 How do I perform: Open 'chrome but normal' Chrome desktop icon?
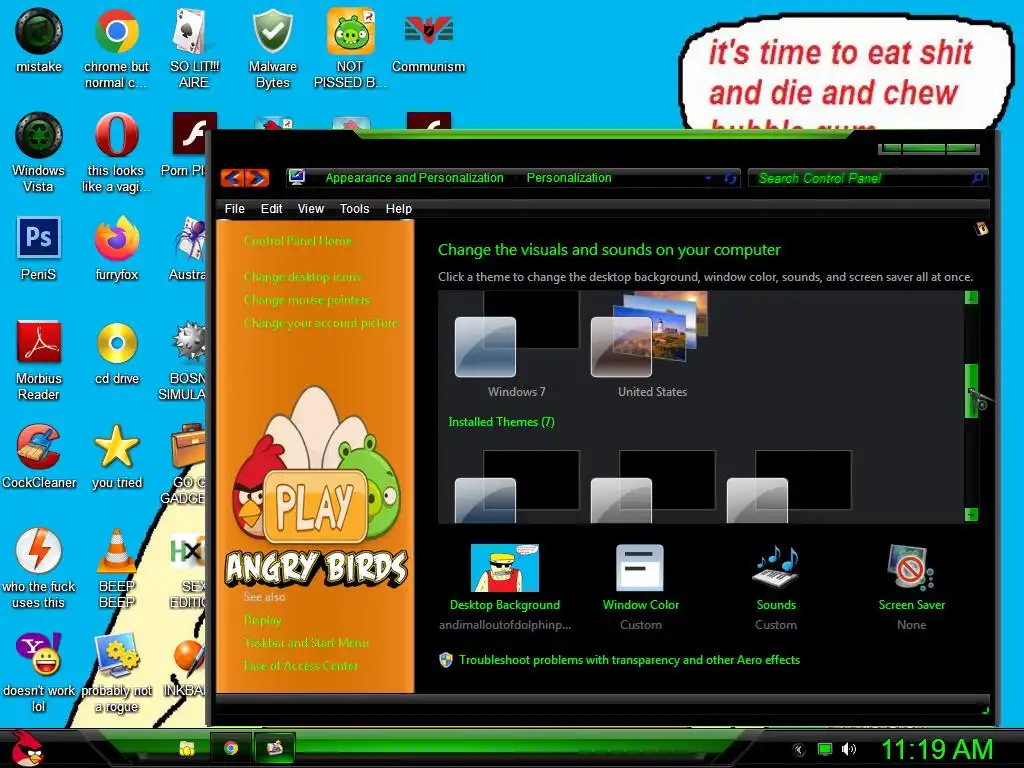tap(116, 48)
